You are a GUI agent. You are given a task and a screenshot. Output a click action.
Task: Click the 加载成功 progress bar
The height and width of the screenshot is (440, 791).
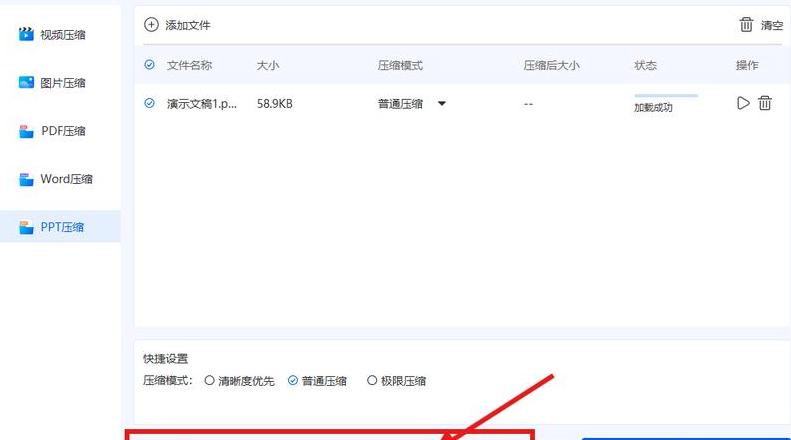click(x=666, y=95)
